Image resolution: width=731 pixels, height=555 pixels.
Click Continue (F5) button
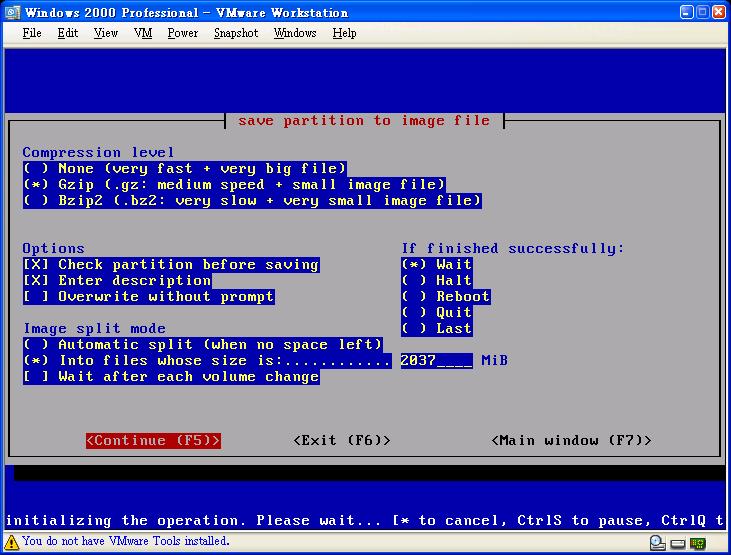tap(153, 440)
